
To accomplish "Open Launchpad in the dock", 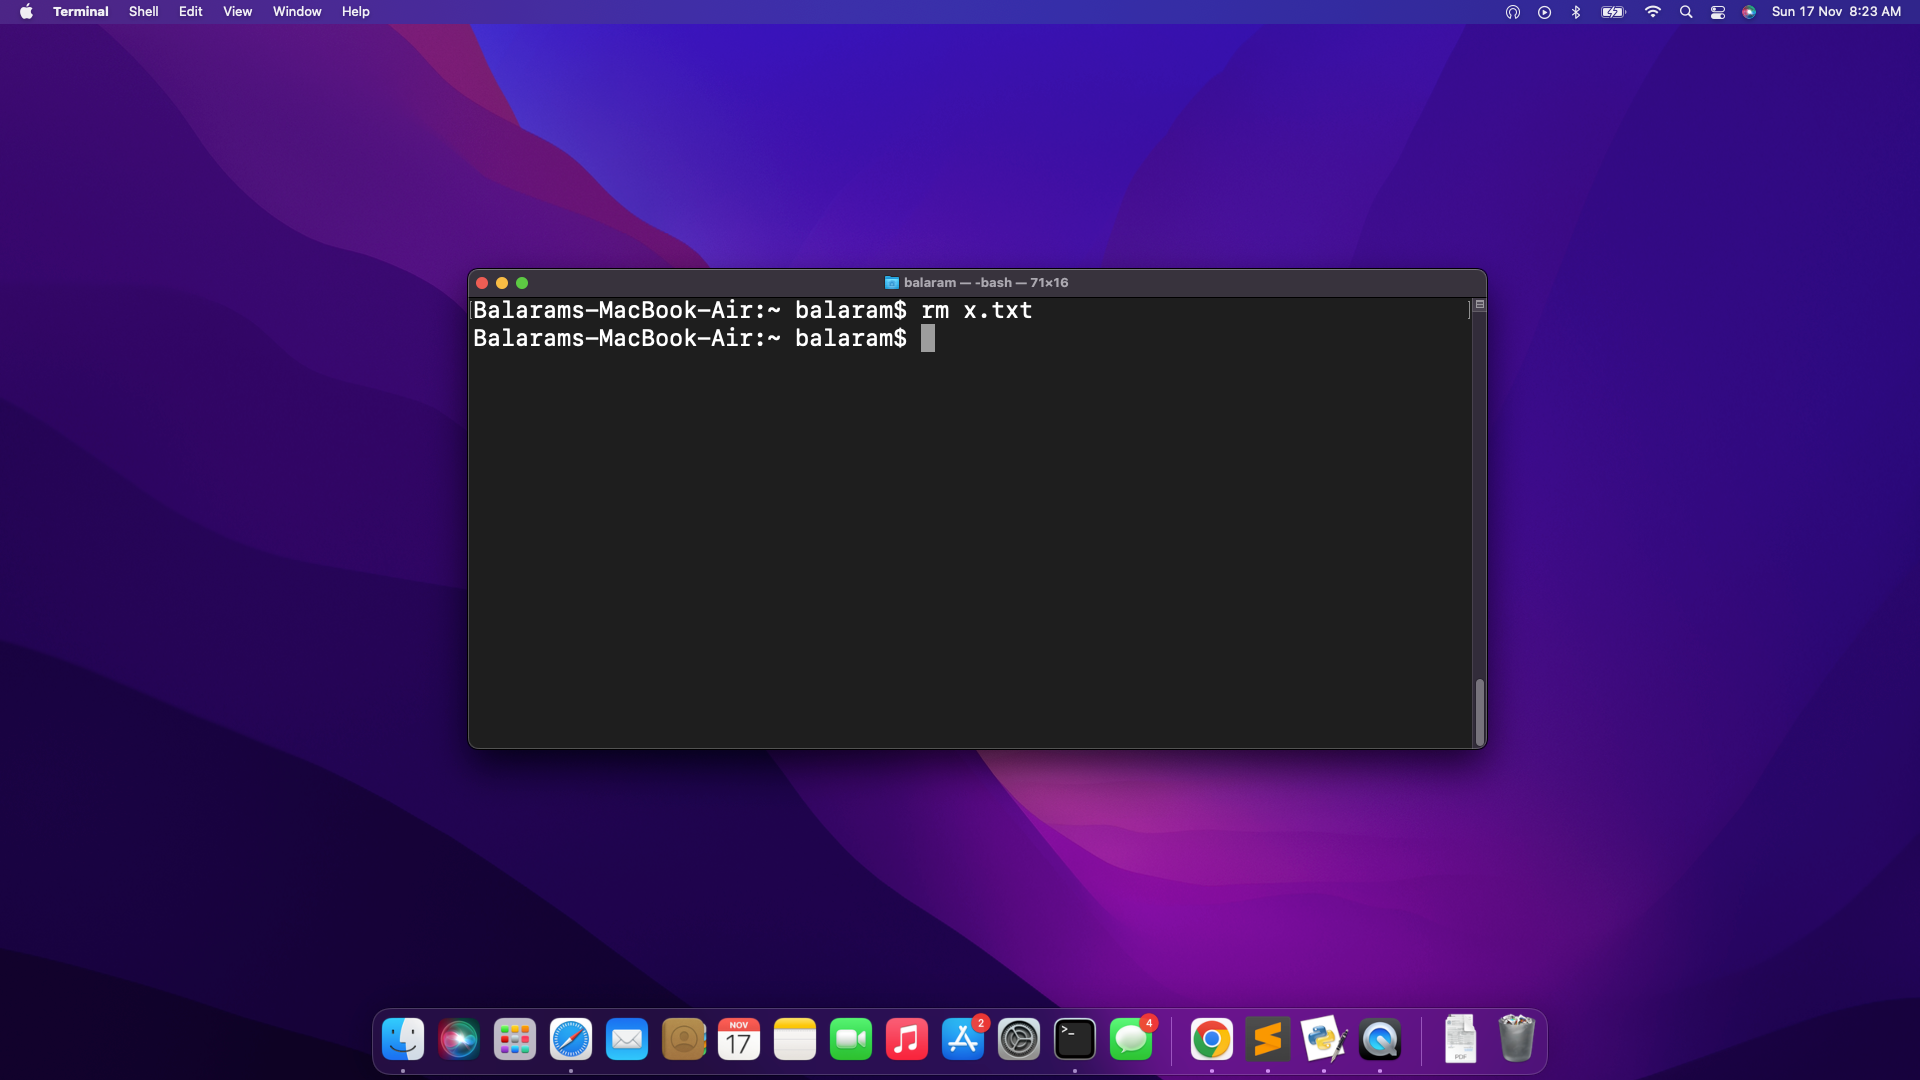I will pyautogui.click(x=515, y=1040).
